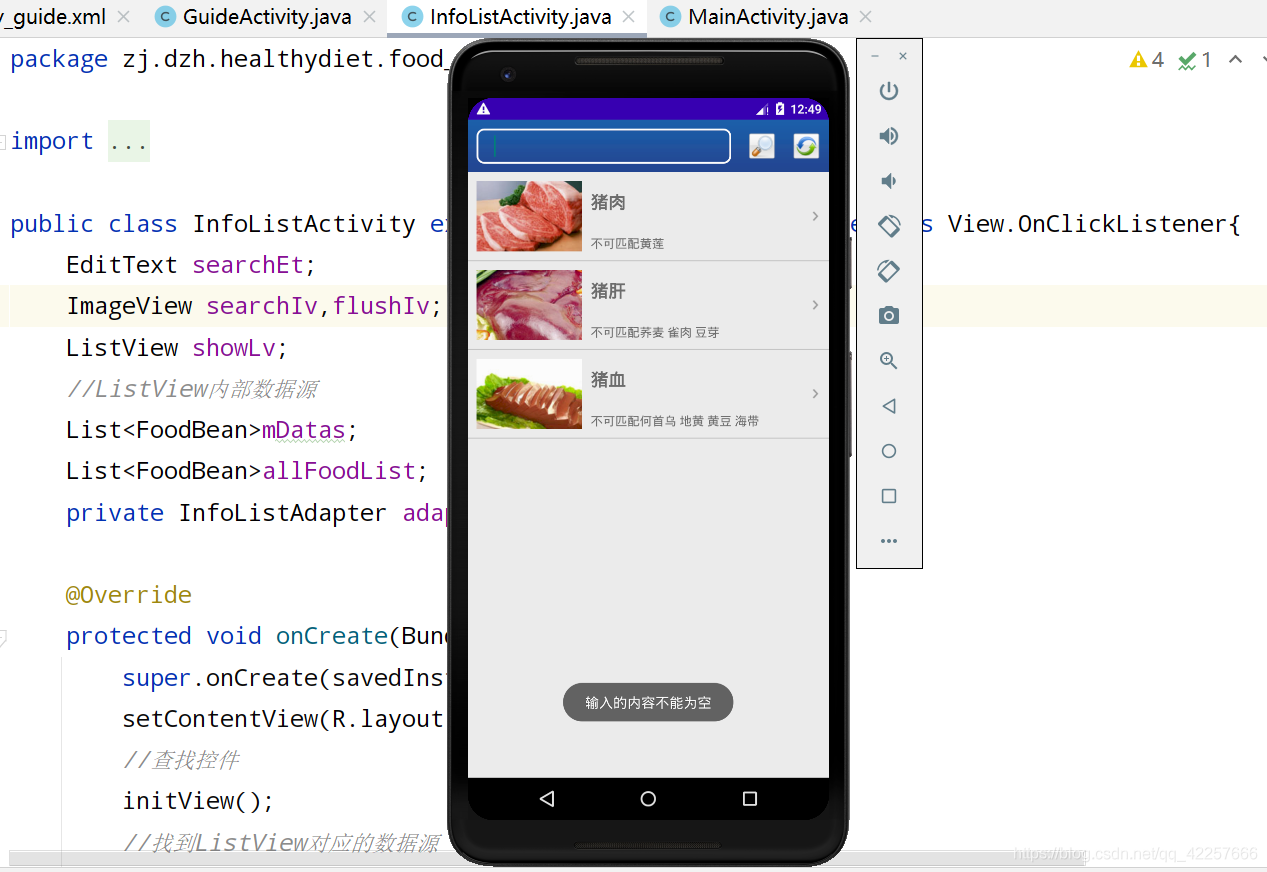The height and width of the screenshot is (872, 1267).
Task: Close the MainActivity.java tab
Action: pos(866,17)
